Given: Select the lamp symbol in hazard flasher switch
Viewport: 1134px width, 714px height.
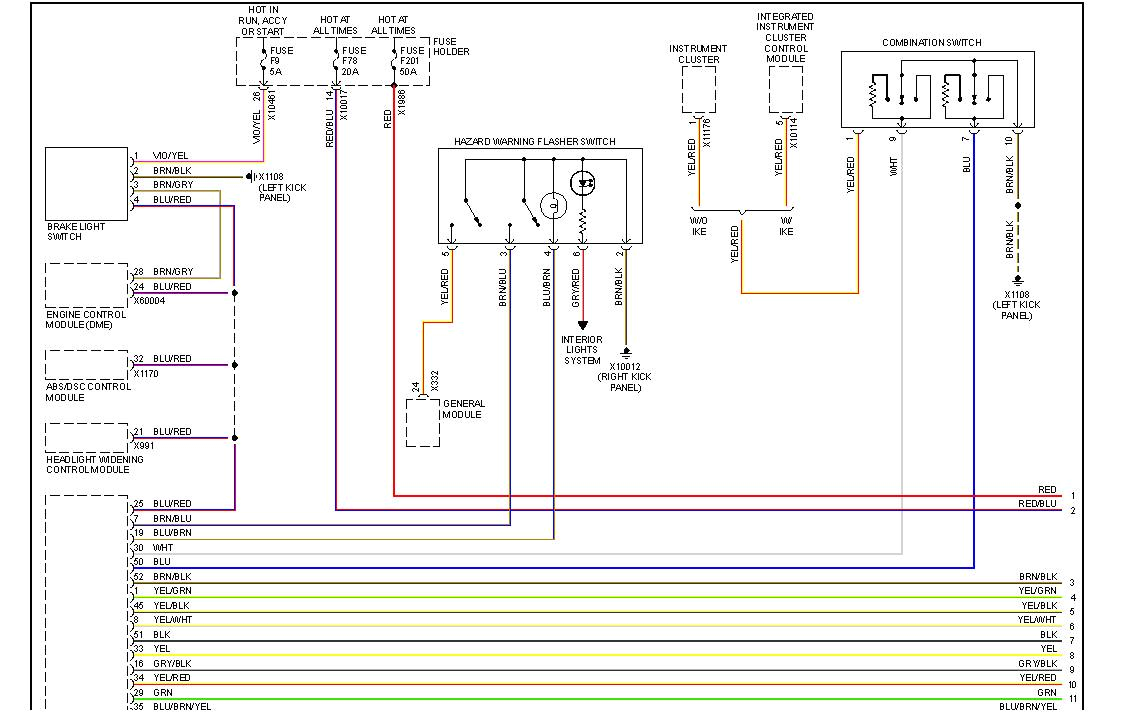Looking at the screenshot, I should pos(553,206).
